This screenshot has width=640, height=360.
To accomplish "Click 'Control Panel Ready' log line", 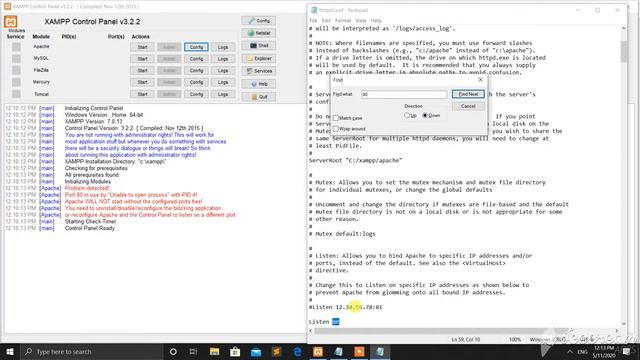I will [90, 228].
